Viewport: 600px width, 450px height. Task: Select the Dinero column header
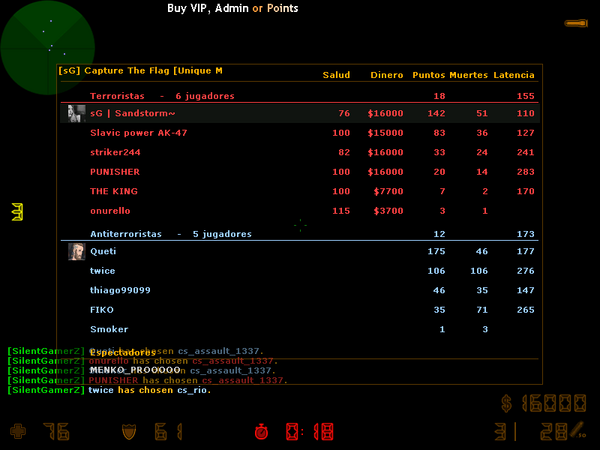386,75
